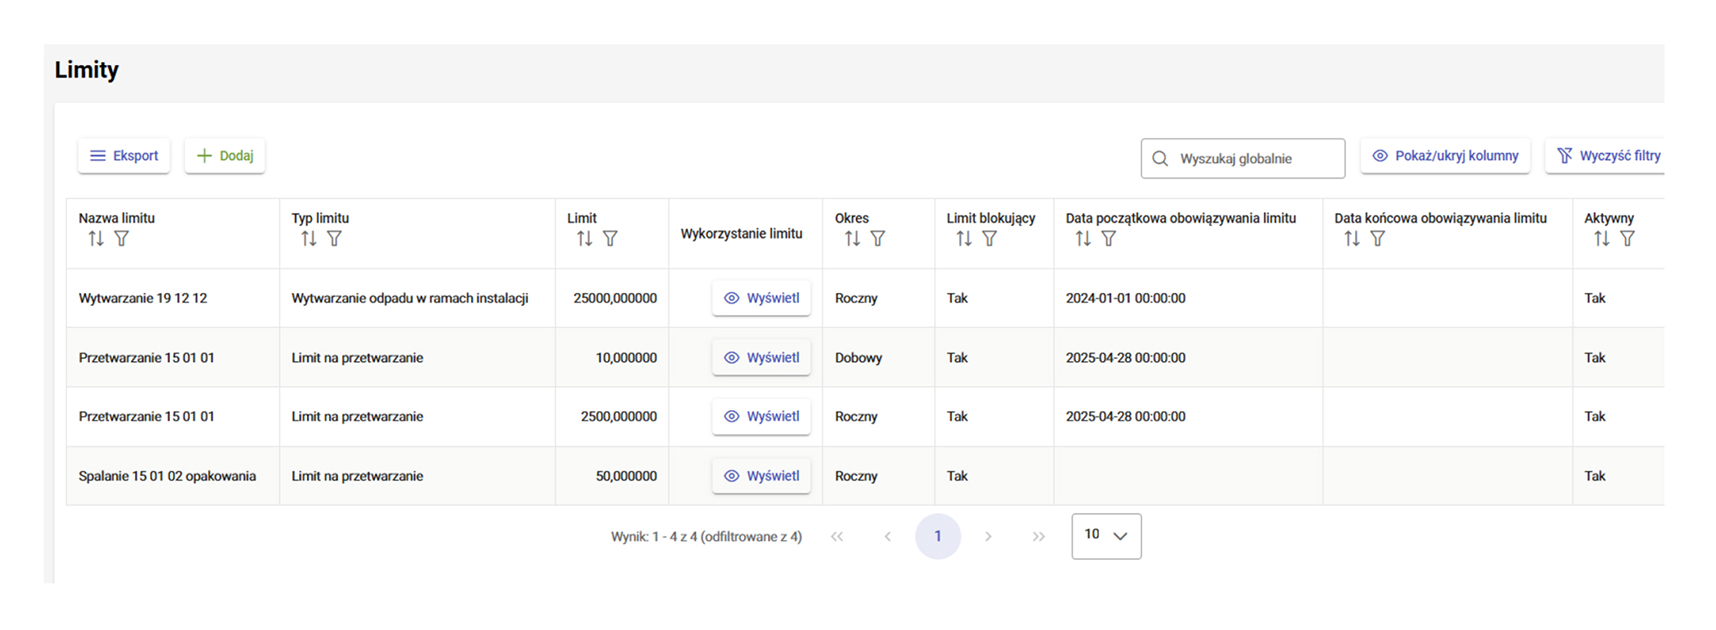Show usage for Spalanie 15 01 02 opakowania
The image size is (1716, 630).
[x=761, y=476]
